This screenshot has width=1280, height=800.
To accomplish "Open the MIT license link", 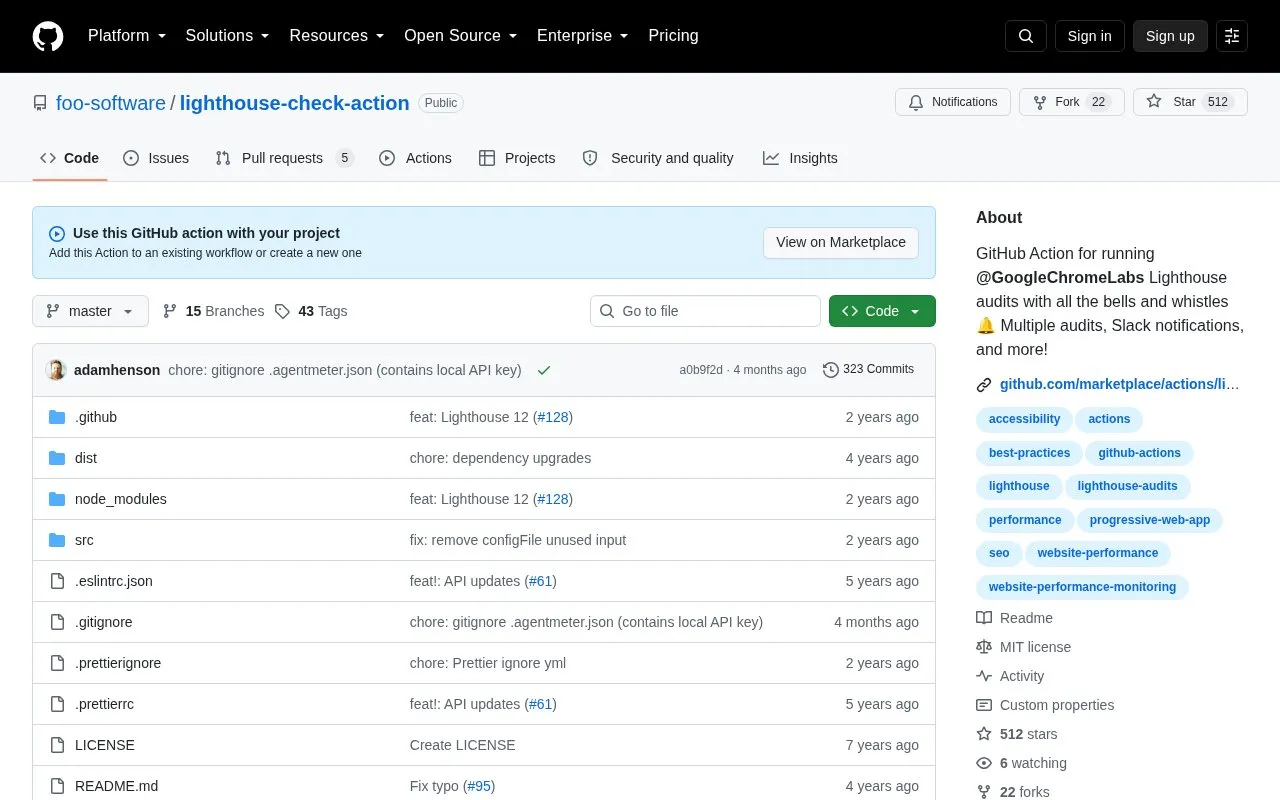I will click(x=1024, y=647).
